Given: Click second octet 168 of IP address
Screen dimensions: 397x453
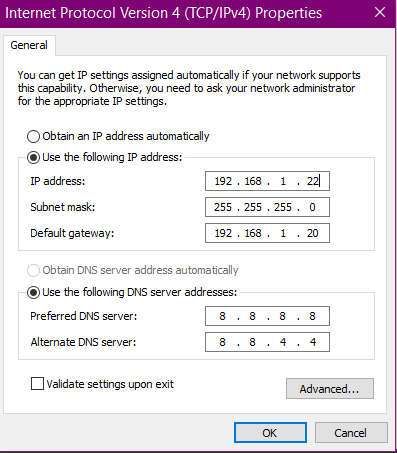Looking at the screenshot, I should pos(253,181).
